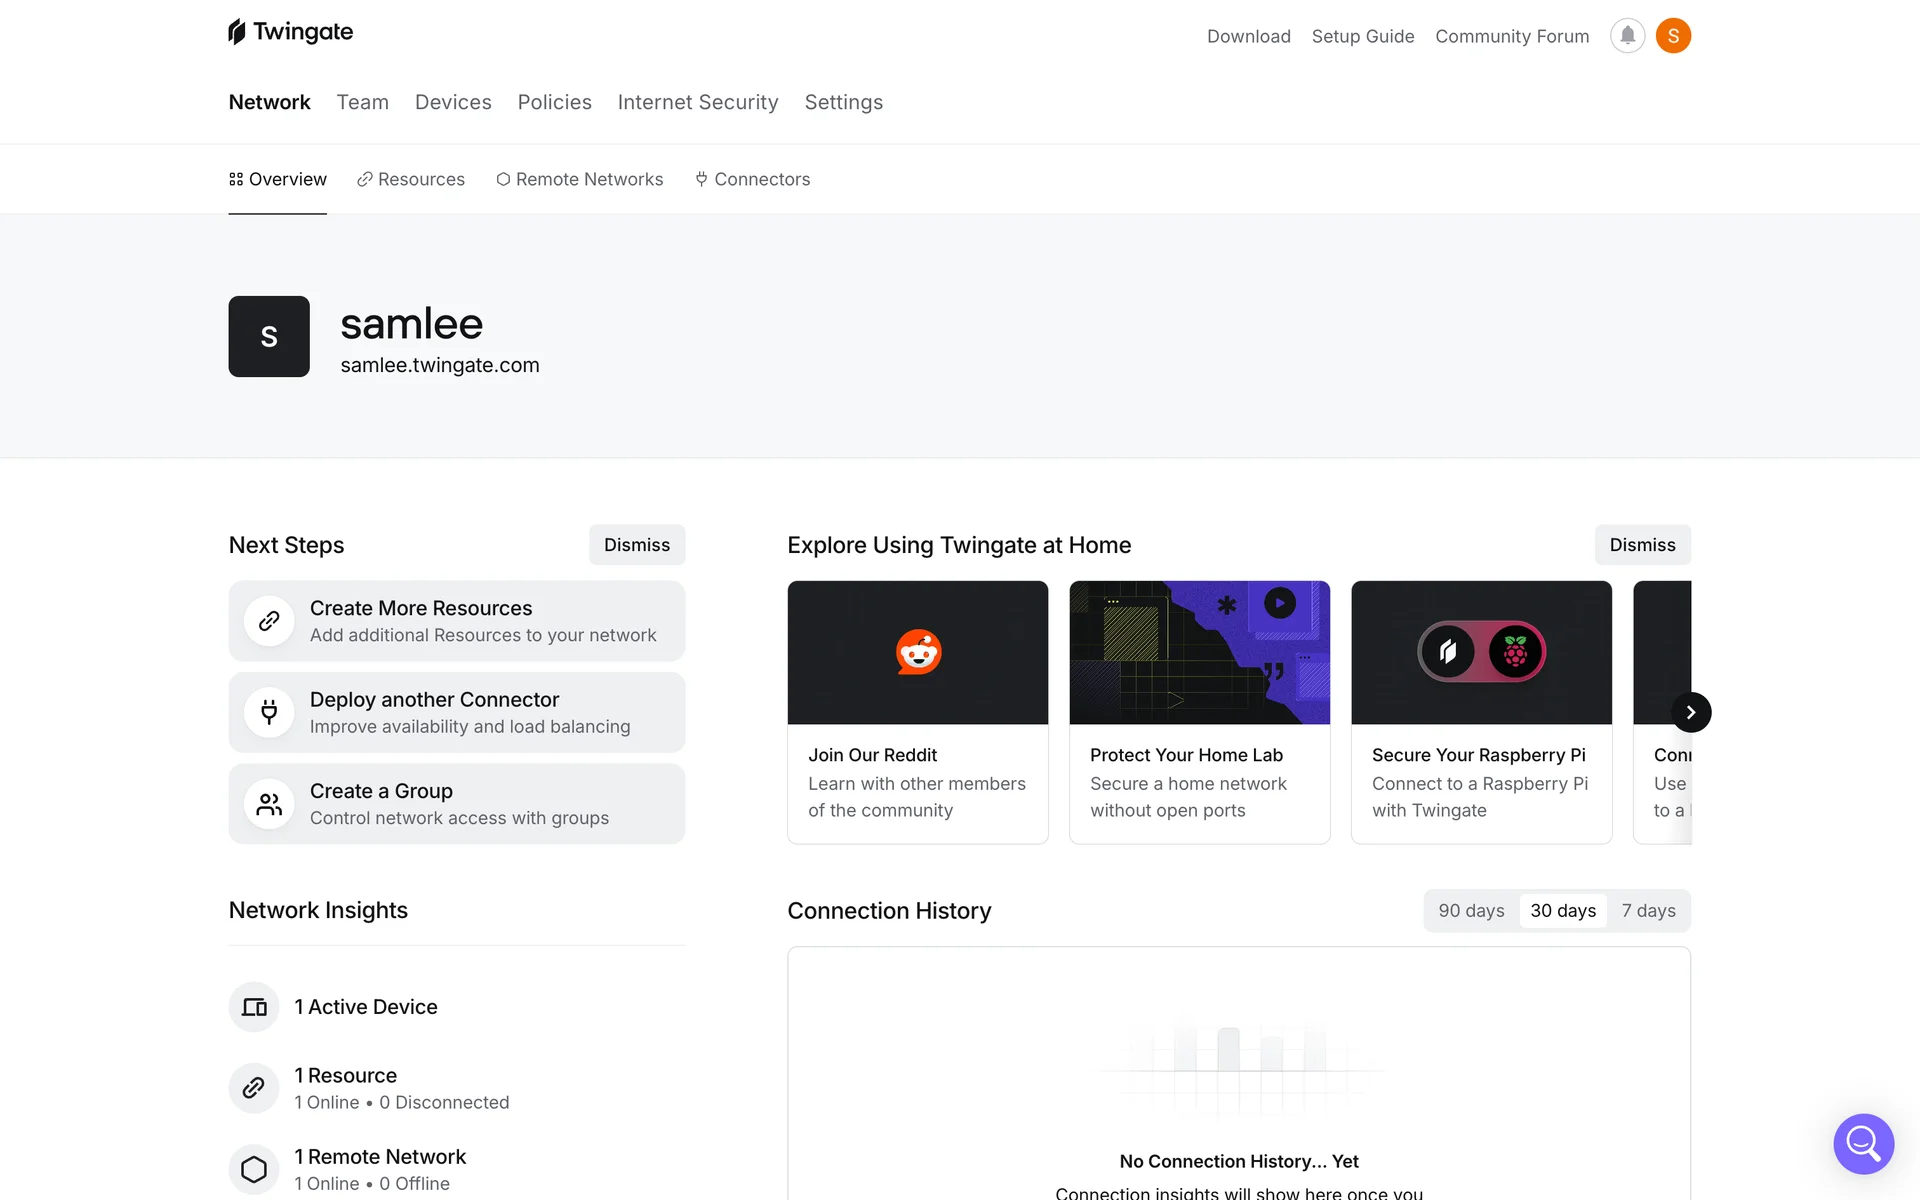Select the 90 days range
Screen dimensions: 1920x1200
(1471, 911)
